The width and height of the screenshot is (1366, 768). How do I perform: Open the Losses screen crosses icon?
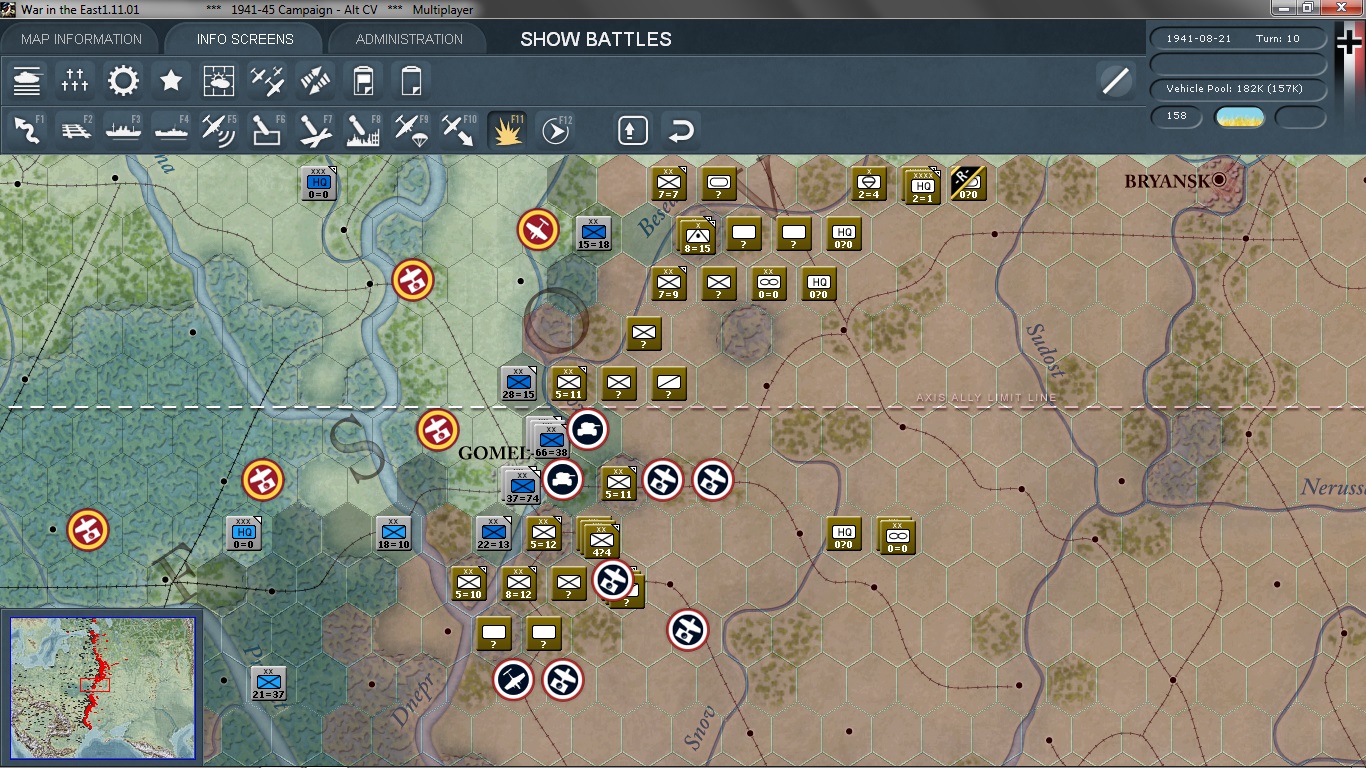[75, 80]
